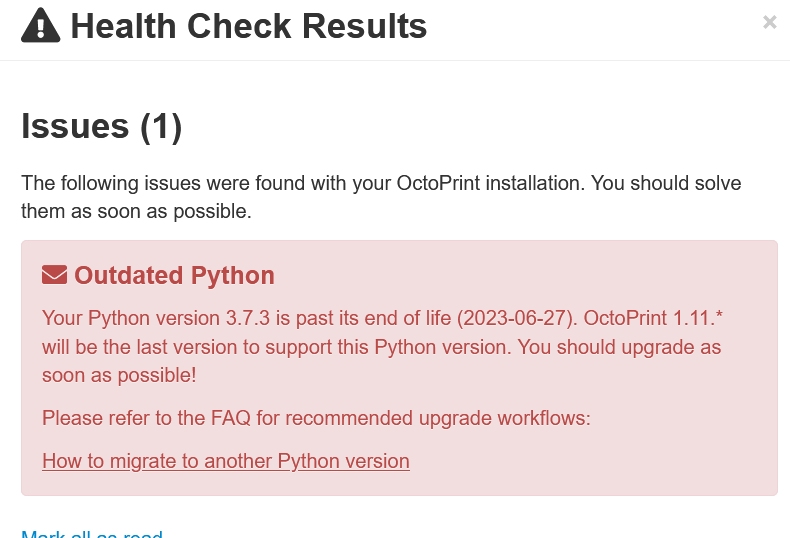Mark all as read
The width and height of the screenshot is (790, 538).
[x=92, y=534]
